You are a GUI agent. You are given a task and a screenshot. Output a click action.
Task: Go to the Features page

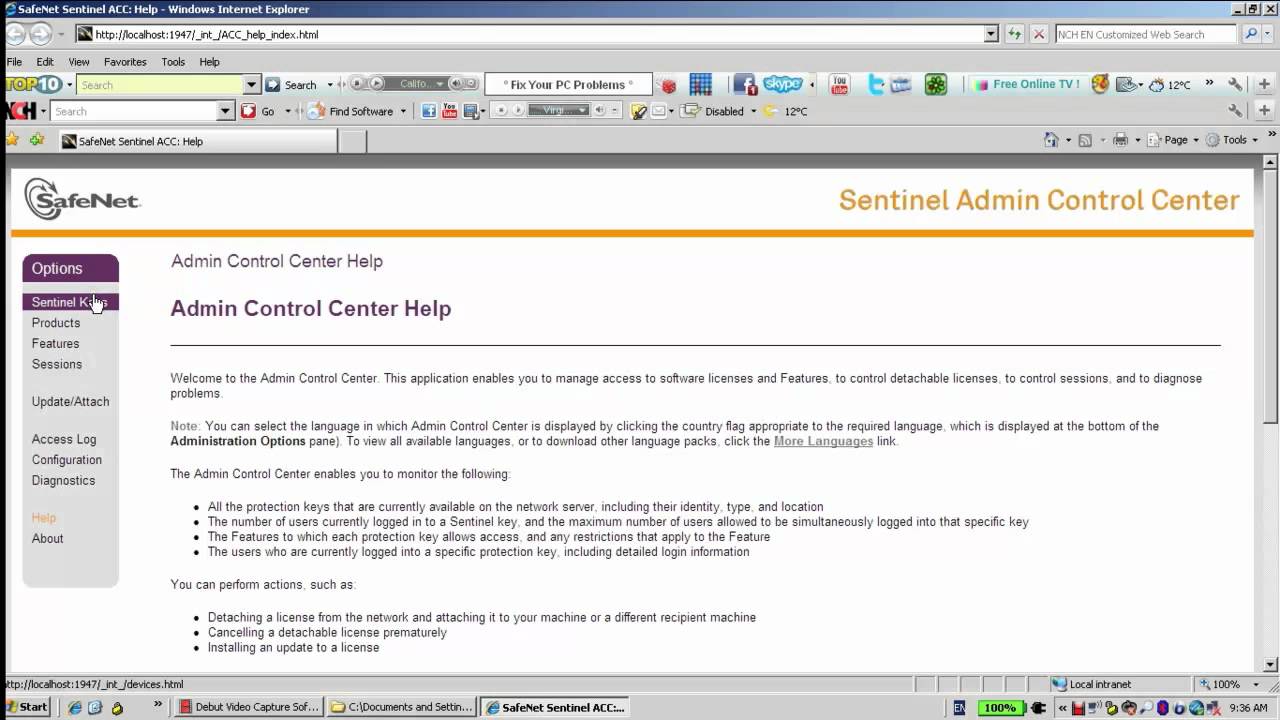55,344
